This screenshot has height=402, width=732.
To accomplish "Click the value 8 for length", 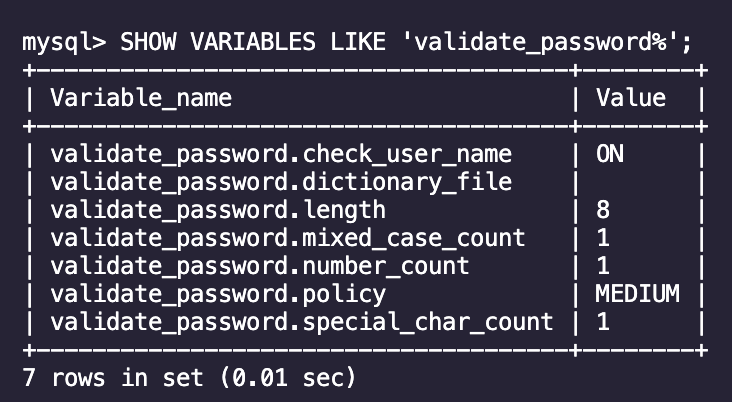I will pyautogui.click(x=603, y=210).
